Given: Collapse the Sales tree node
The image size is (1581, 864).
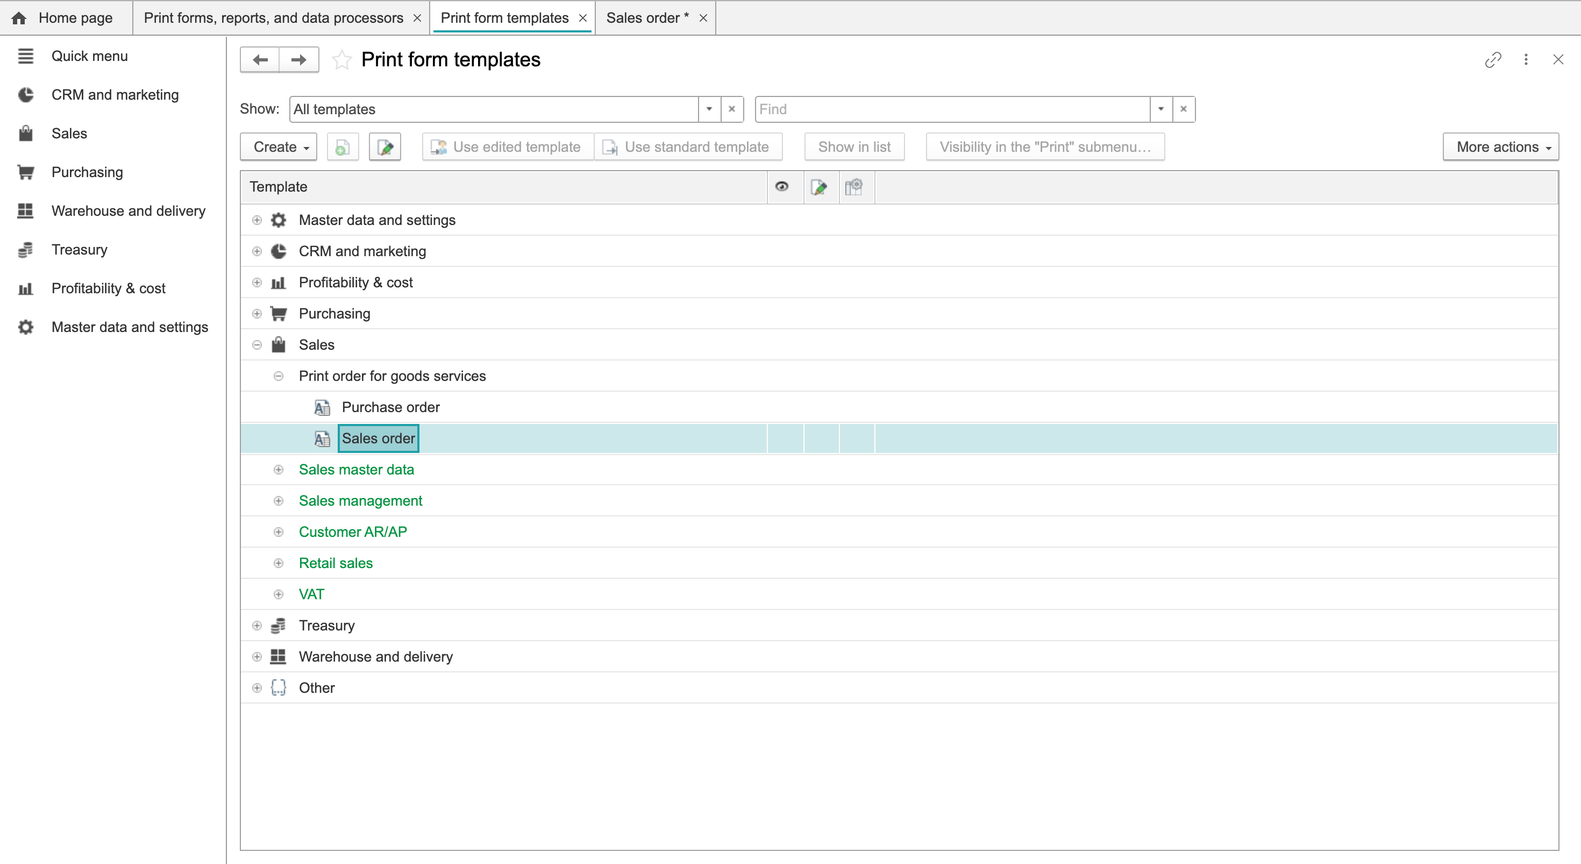Looking at the screenshot, I should 257,345.
